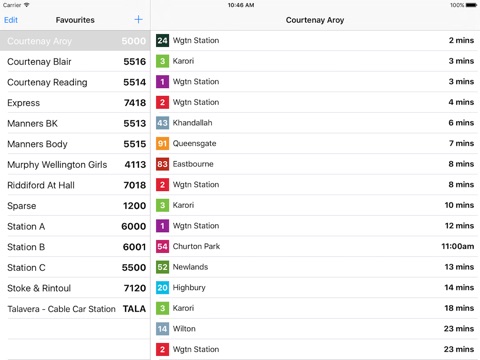Select the route 14 Wilton badge
This screenshot has height=360, width=480.
pos(162,329)
